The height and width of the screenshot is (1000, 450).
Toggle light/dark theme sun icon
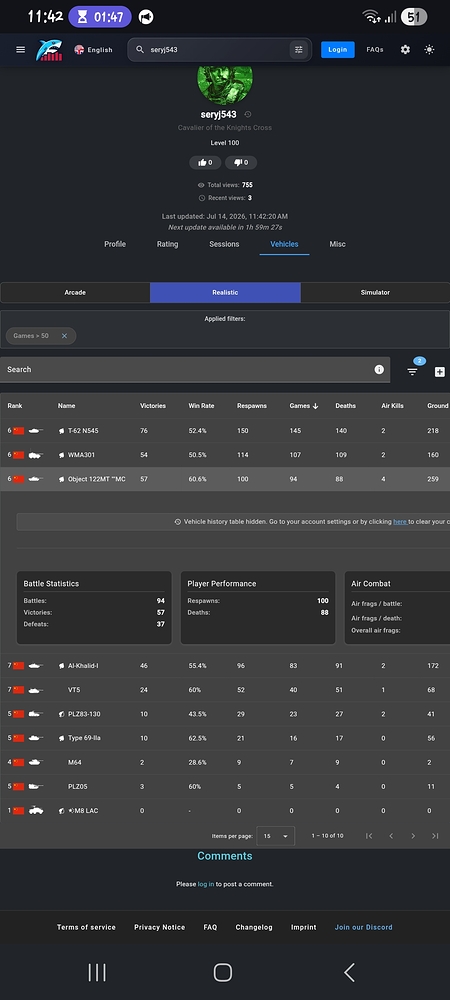430,50
